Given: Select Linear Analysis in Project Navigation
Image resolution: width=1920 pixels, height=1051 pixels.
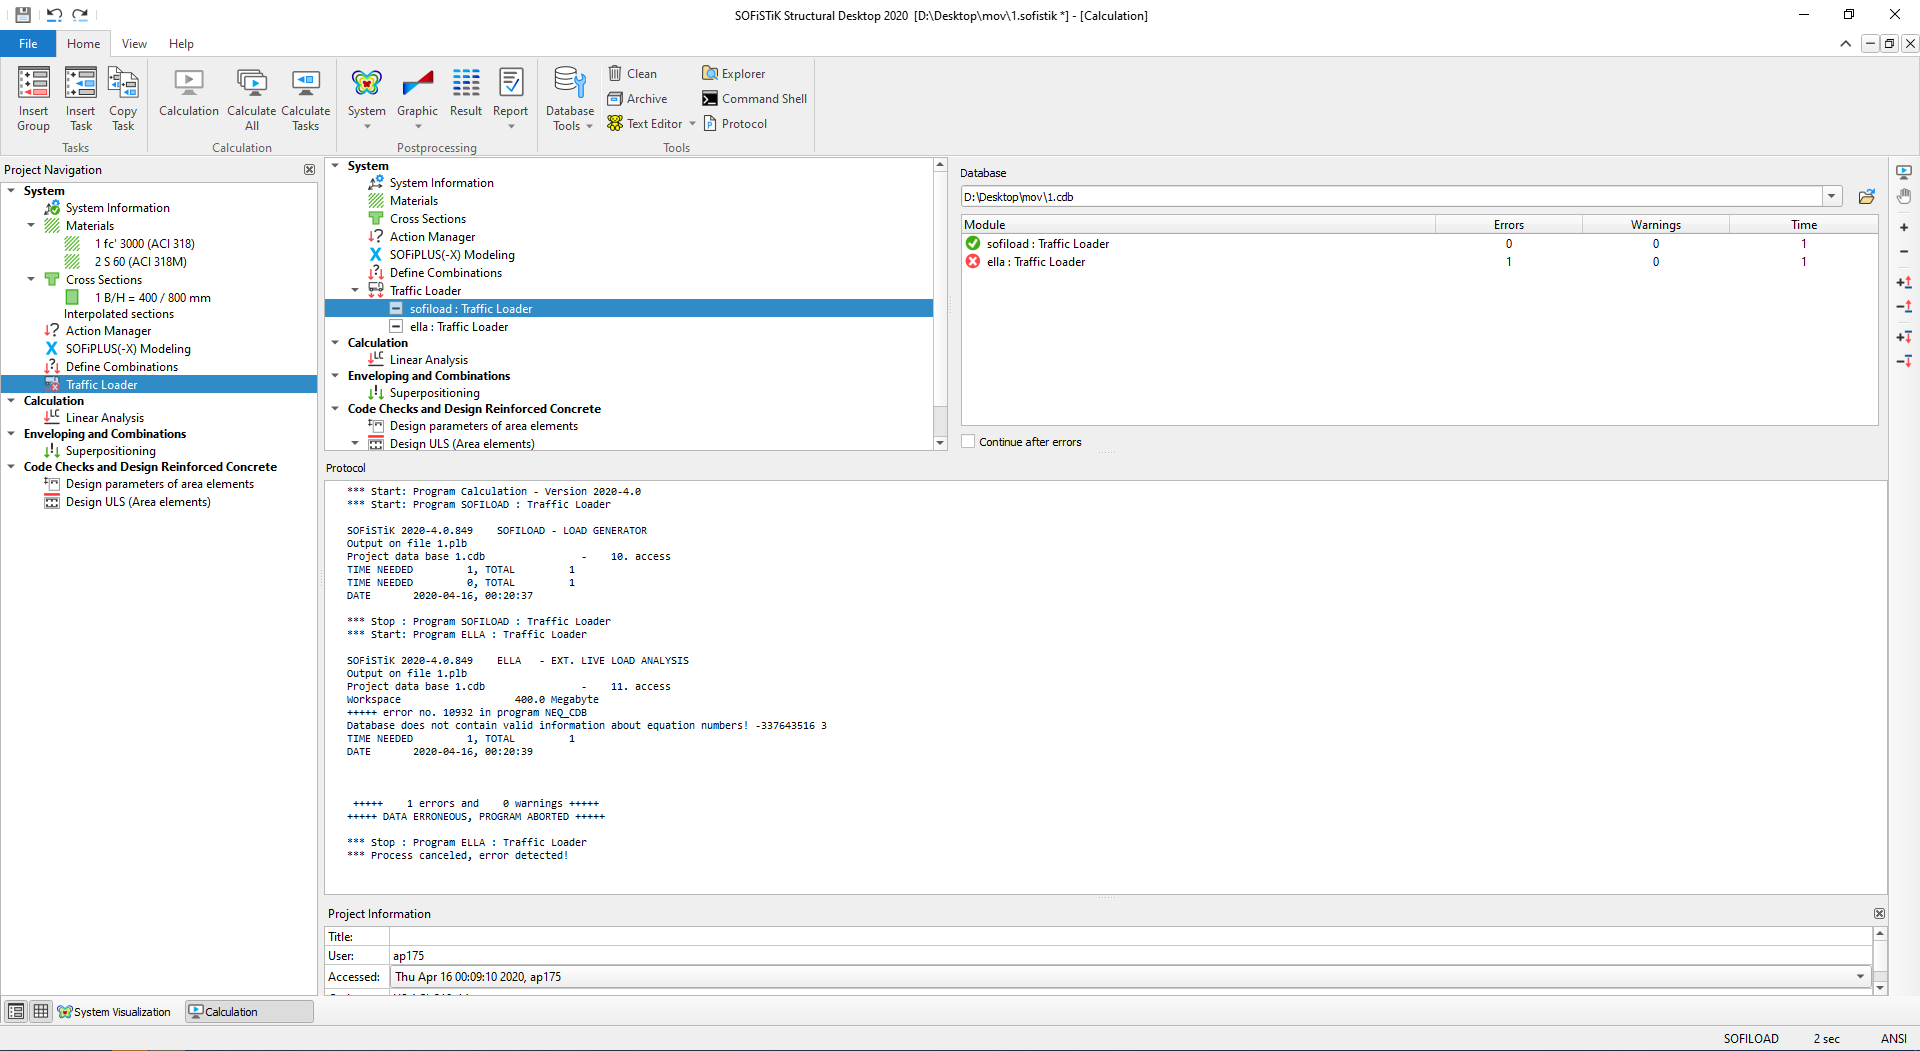Looking at the screenshot, I should point(105,418).
